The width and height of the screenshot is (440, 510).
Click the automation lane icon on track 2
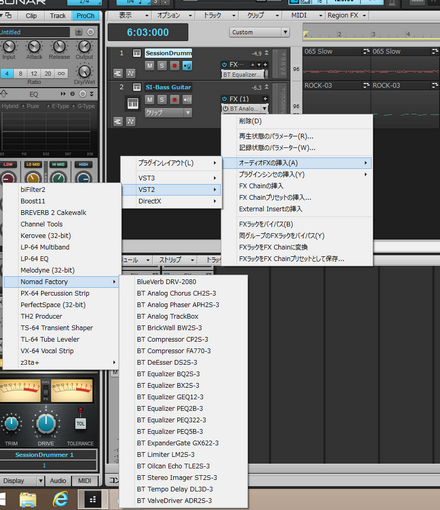[x=130, y=121]
